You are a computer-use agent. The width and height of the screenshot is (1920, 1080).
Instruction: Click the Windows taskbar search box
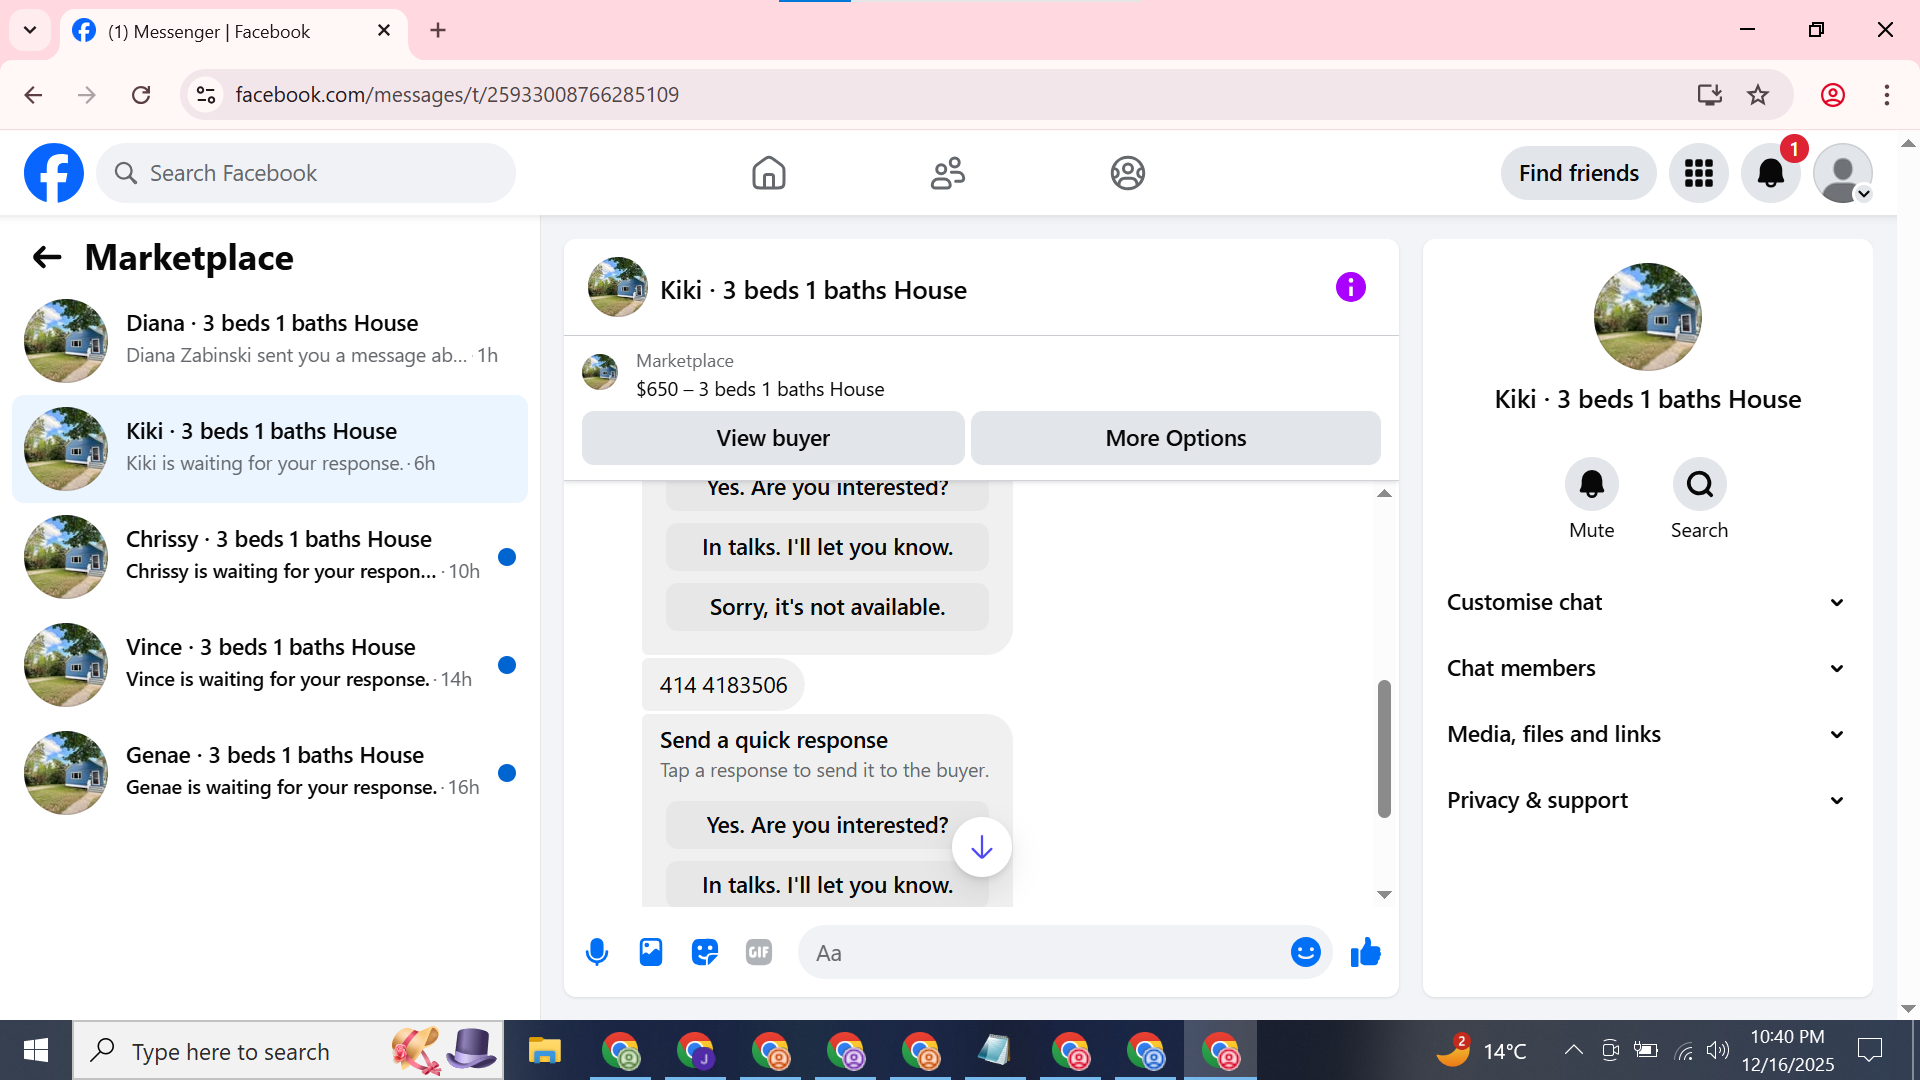288,1050
